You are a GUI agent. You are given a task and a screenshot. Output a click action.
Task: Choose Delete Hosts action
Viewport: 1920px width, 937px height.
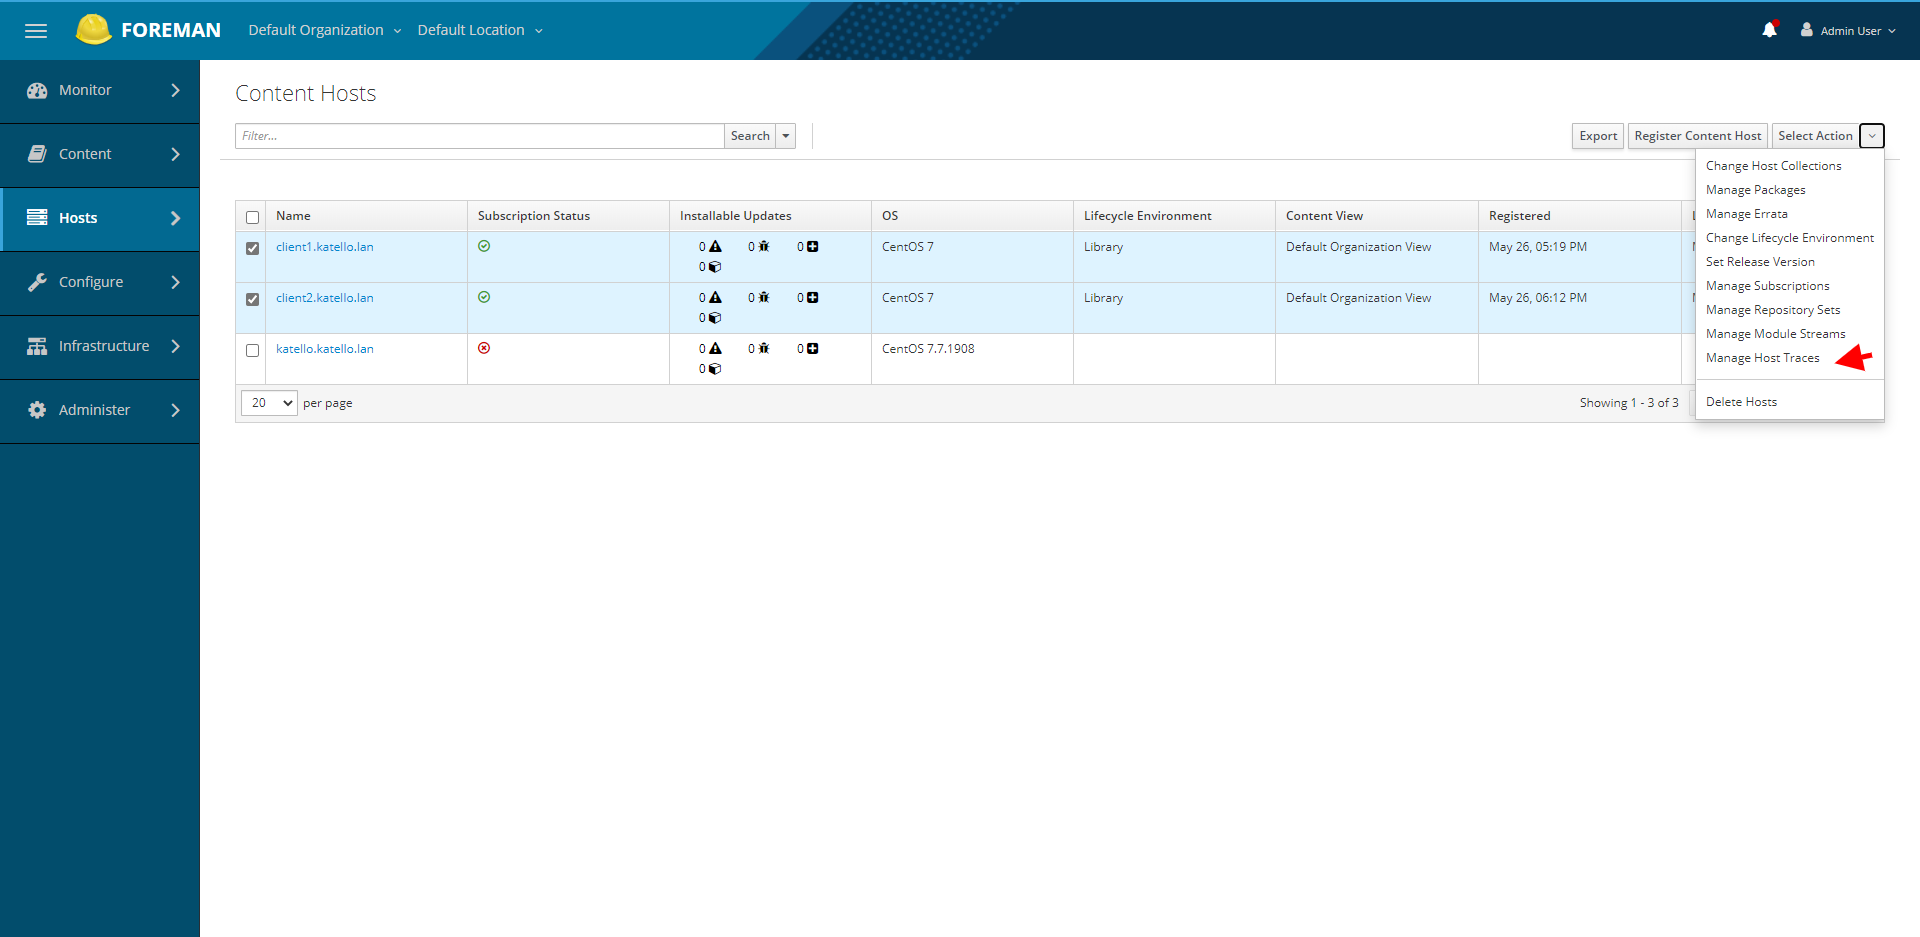(x=1741, y=402)
